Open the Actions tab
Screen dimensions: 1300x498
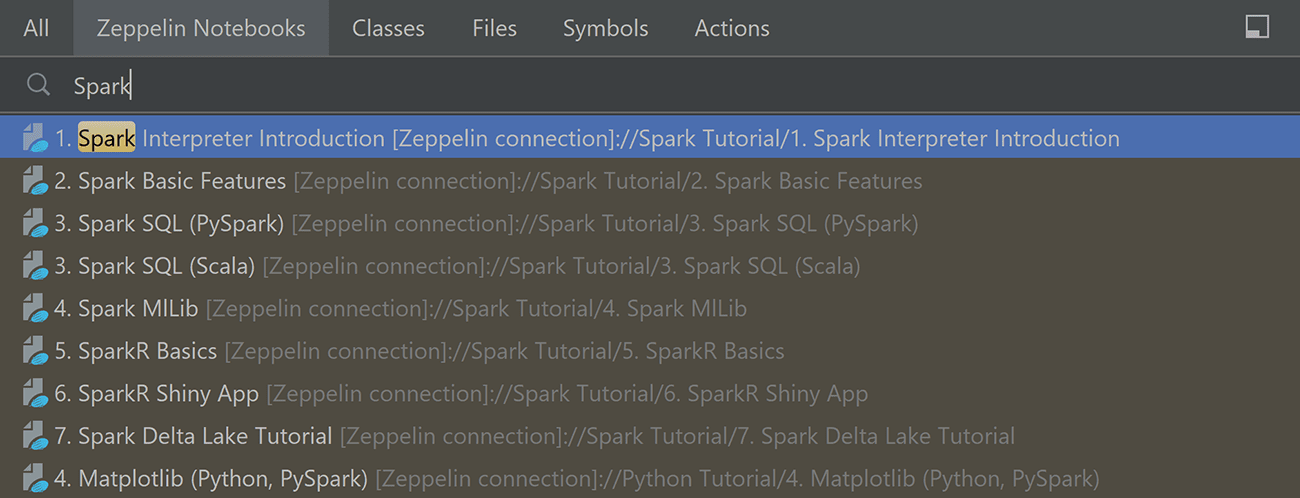[732, 28]
